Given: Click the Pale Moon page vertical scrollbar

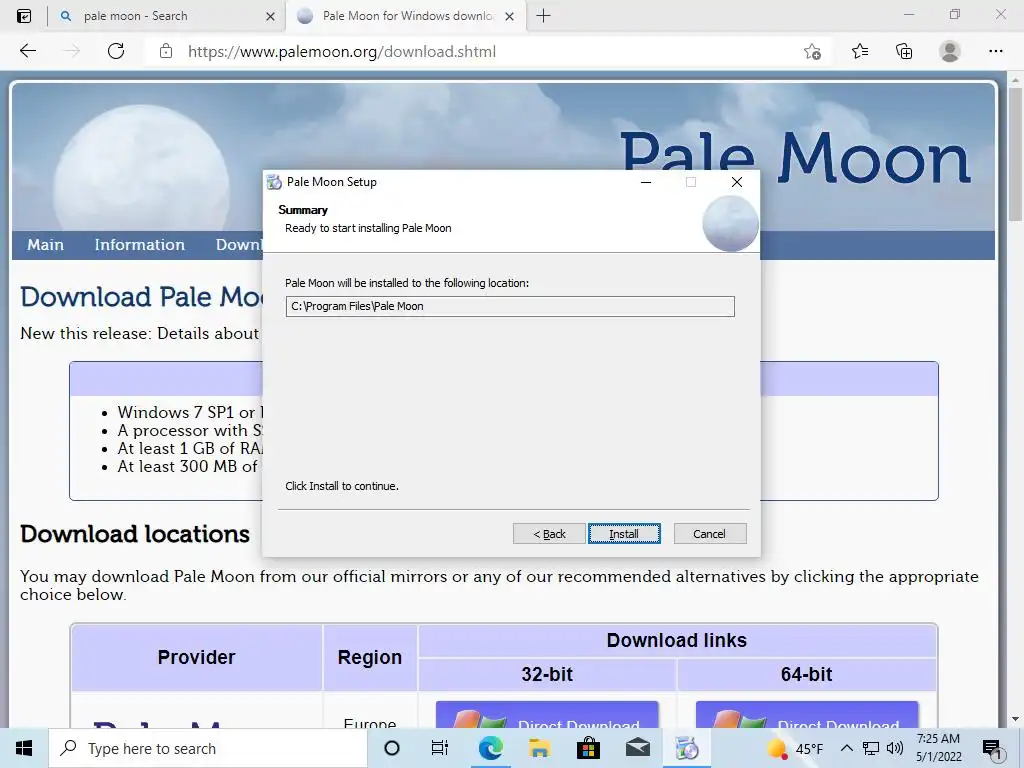Looking at the screenshot, I should click(x=1015, y=155).
